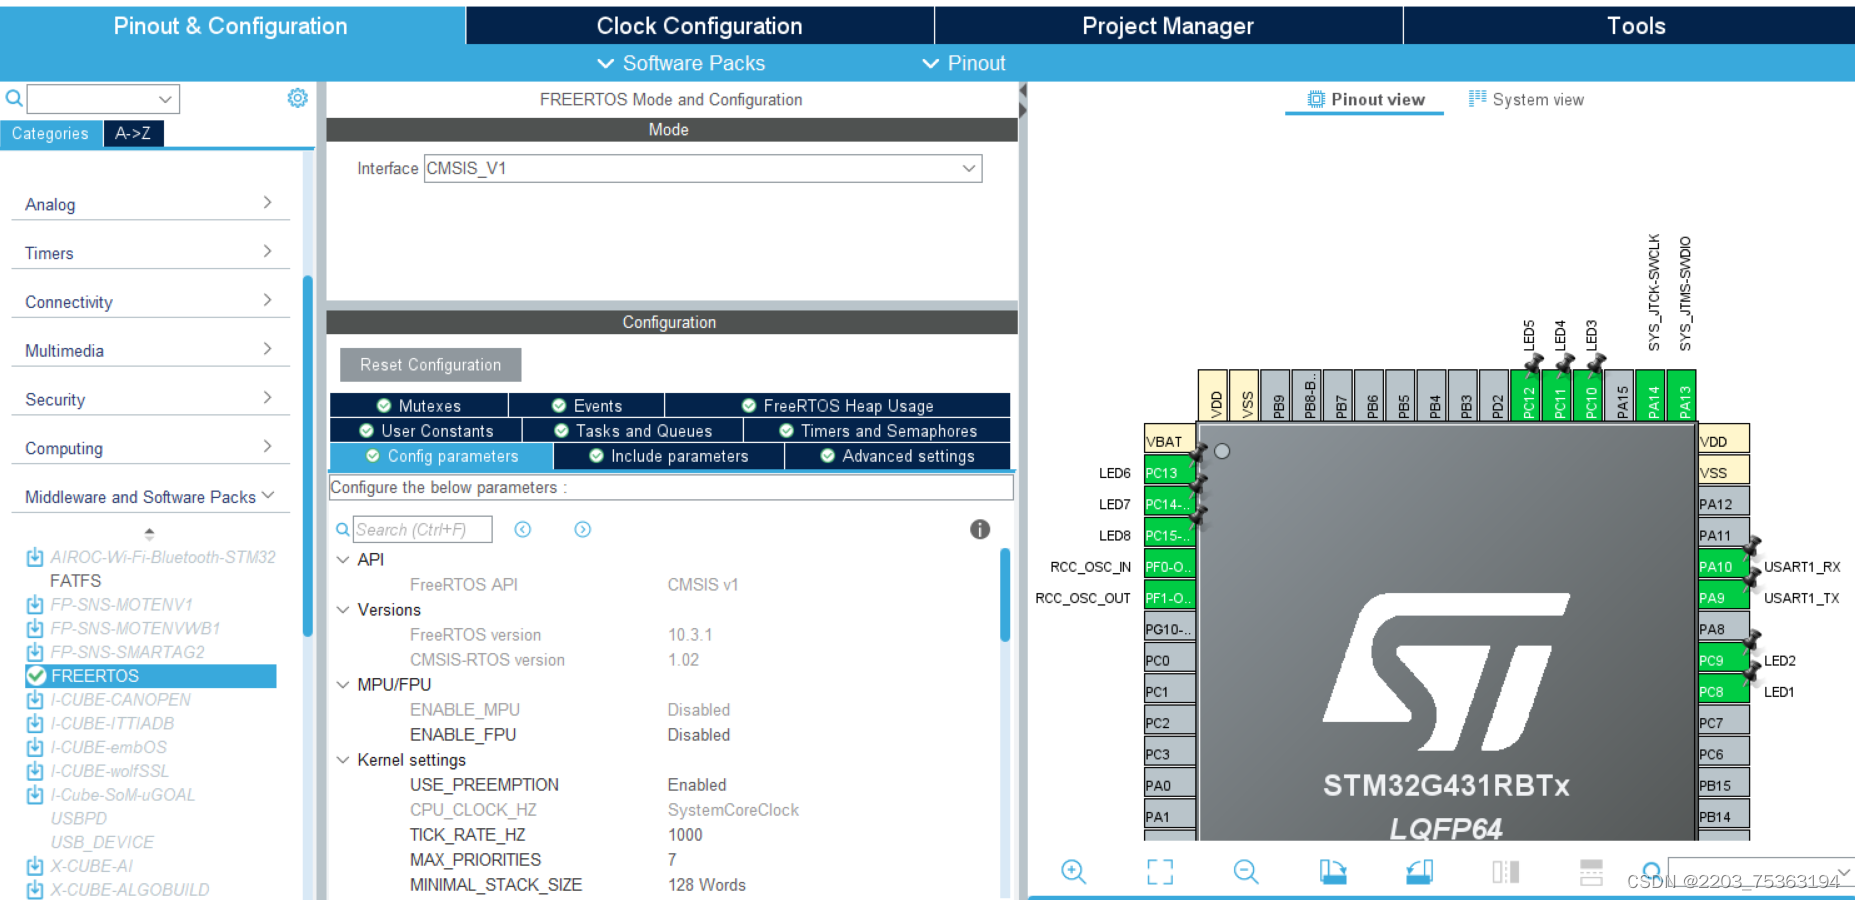Click the category settings gear icon
This screenshot has height=900, width=1855.
297,98
